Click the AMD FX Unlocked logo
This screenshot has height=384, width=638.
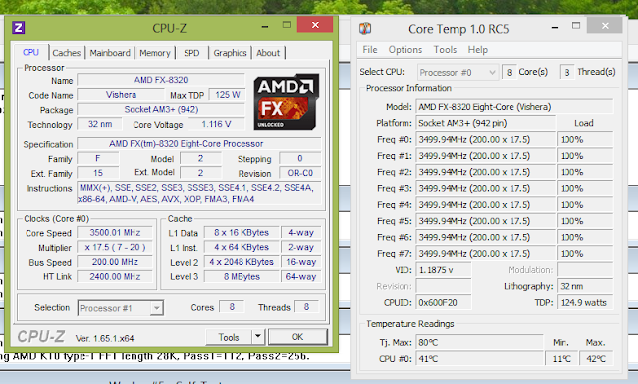click(x=286, y=102)
